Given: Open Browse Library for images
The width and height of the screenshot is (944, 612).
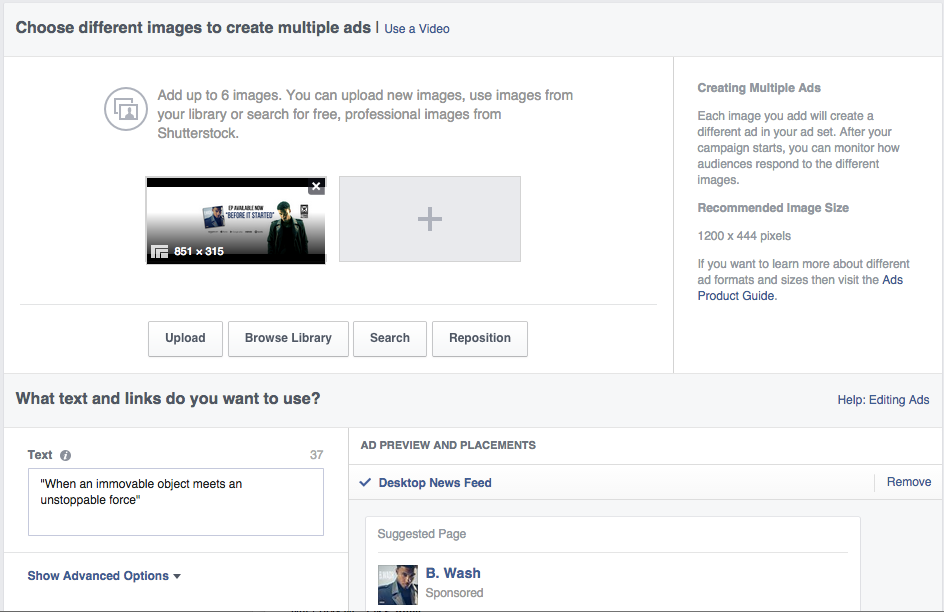Looking at the screenshot, I should click(x=288, y=338).
